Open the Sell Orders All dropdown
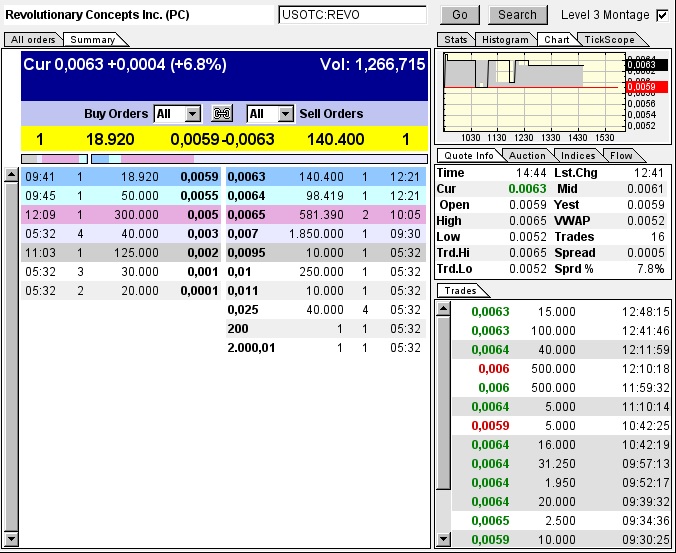 pyautogui.click(x=285, y=114)
